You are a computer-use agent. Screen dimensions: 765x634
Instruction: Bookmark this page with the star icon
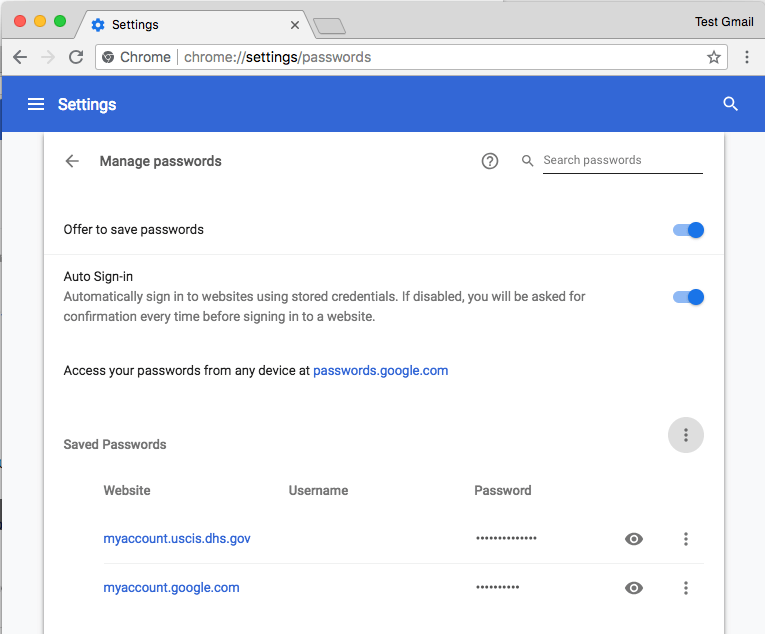714,57
